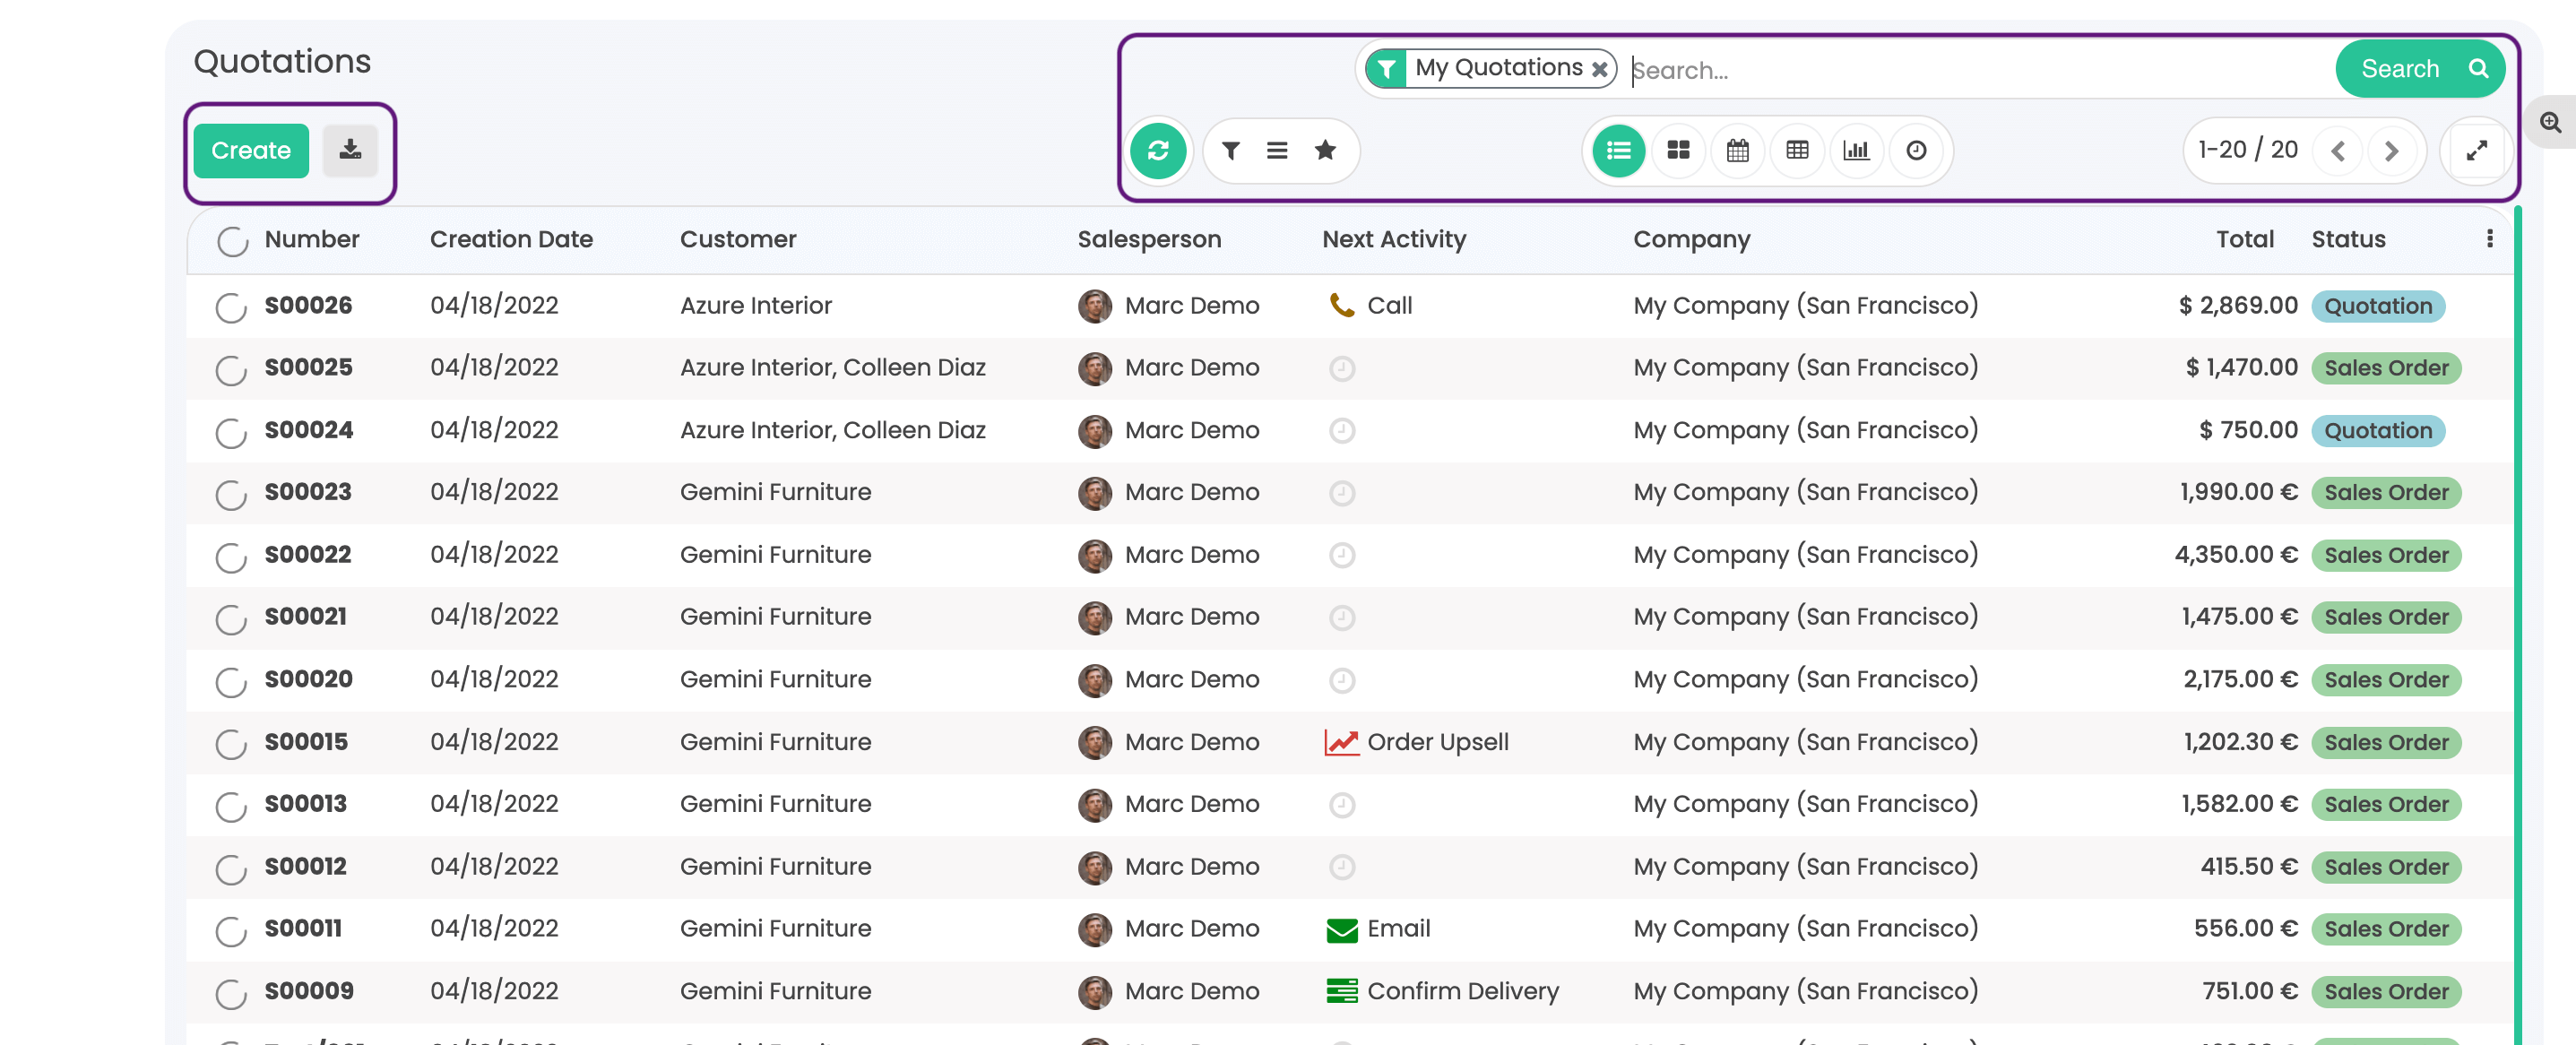Switch to Calendar view
The height and width of the screenshot is (1045, 2576).
[1737, 151]
